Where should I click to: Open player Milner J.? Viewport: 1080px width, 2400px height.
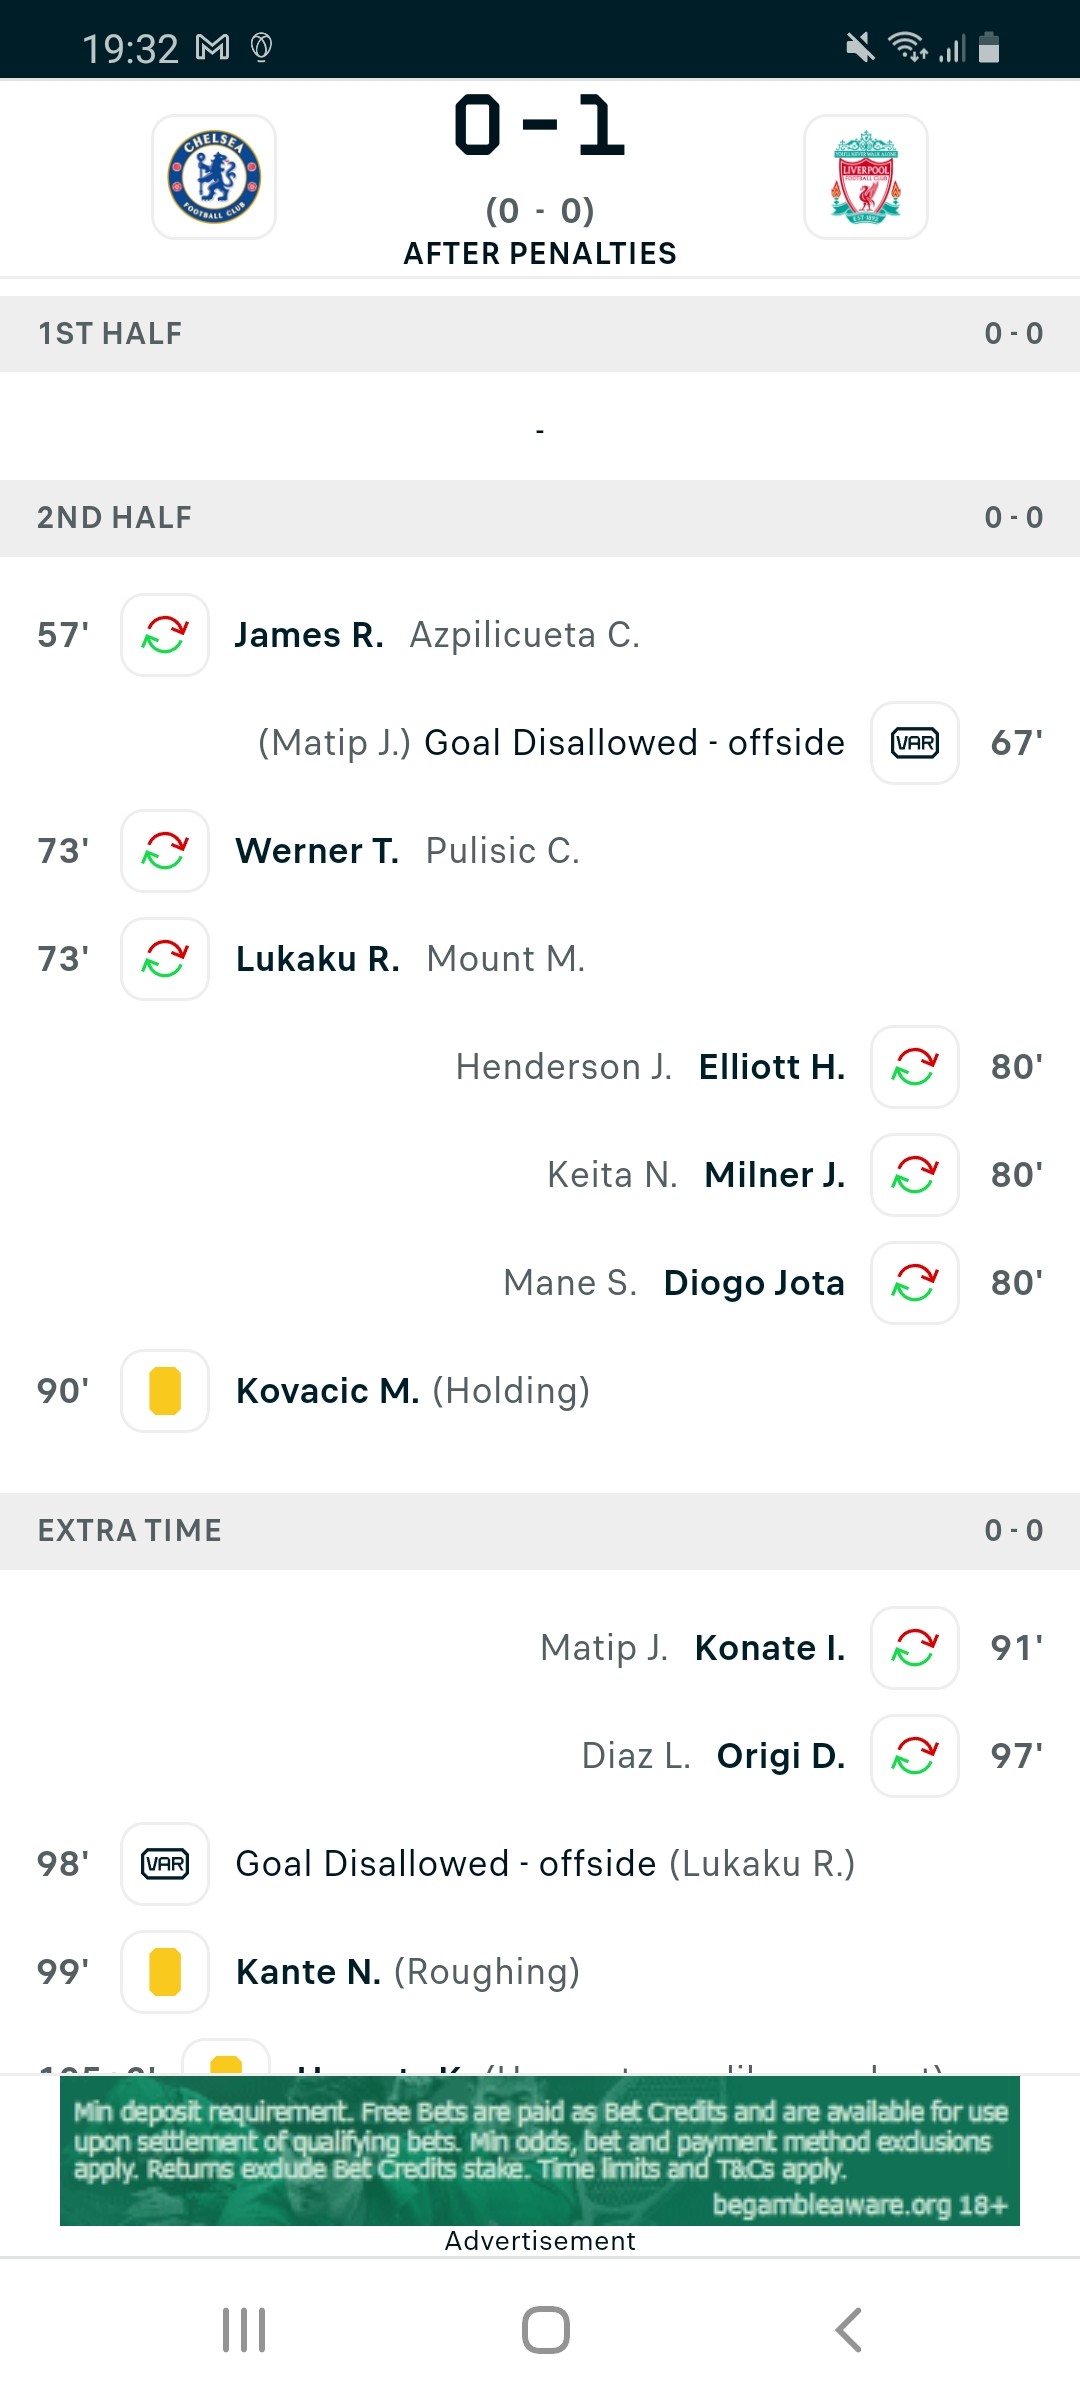tap(775, 1175)
